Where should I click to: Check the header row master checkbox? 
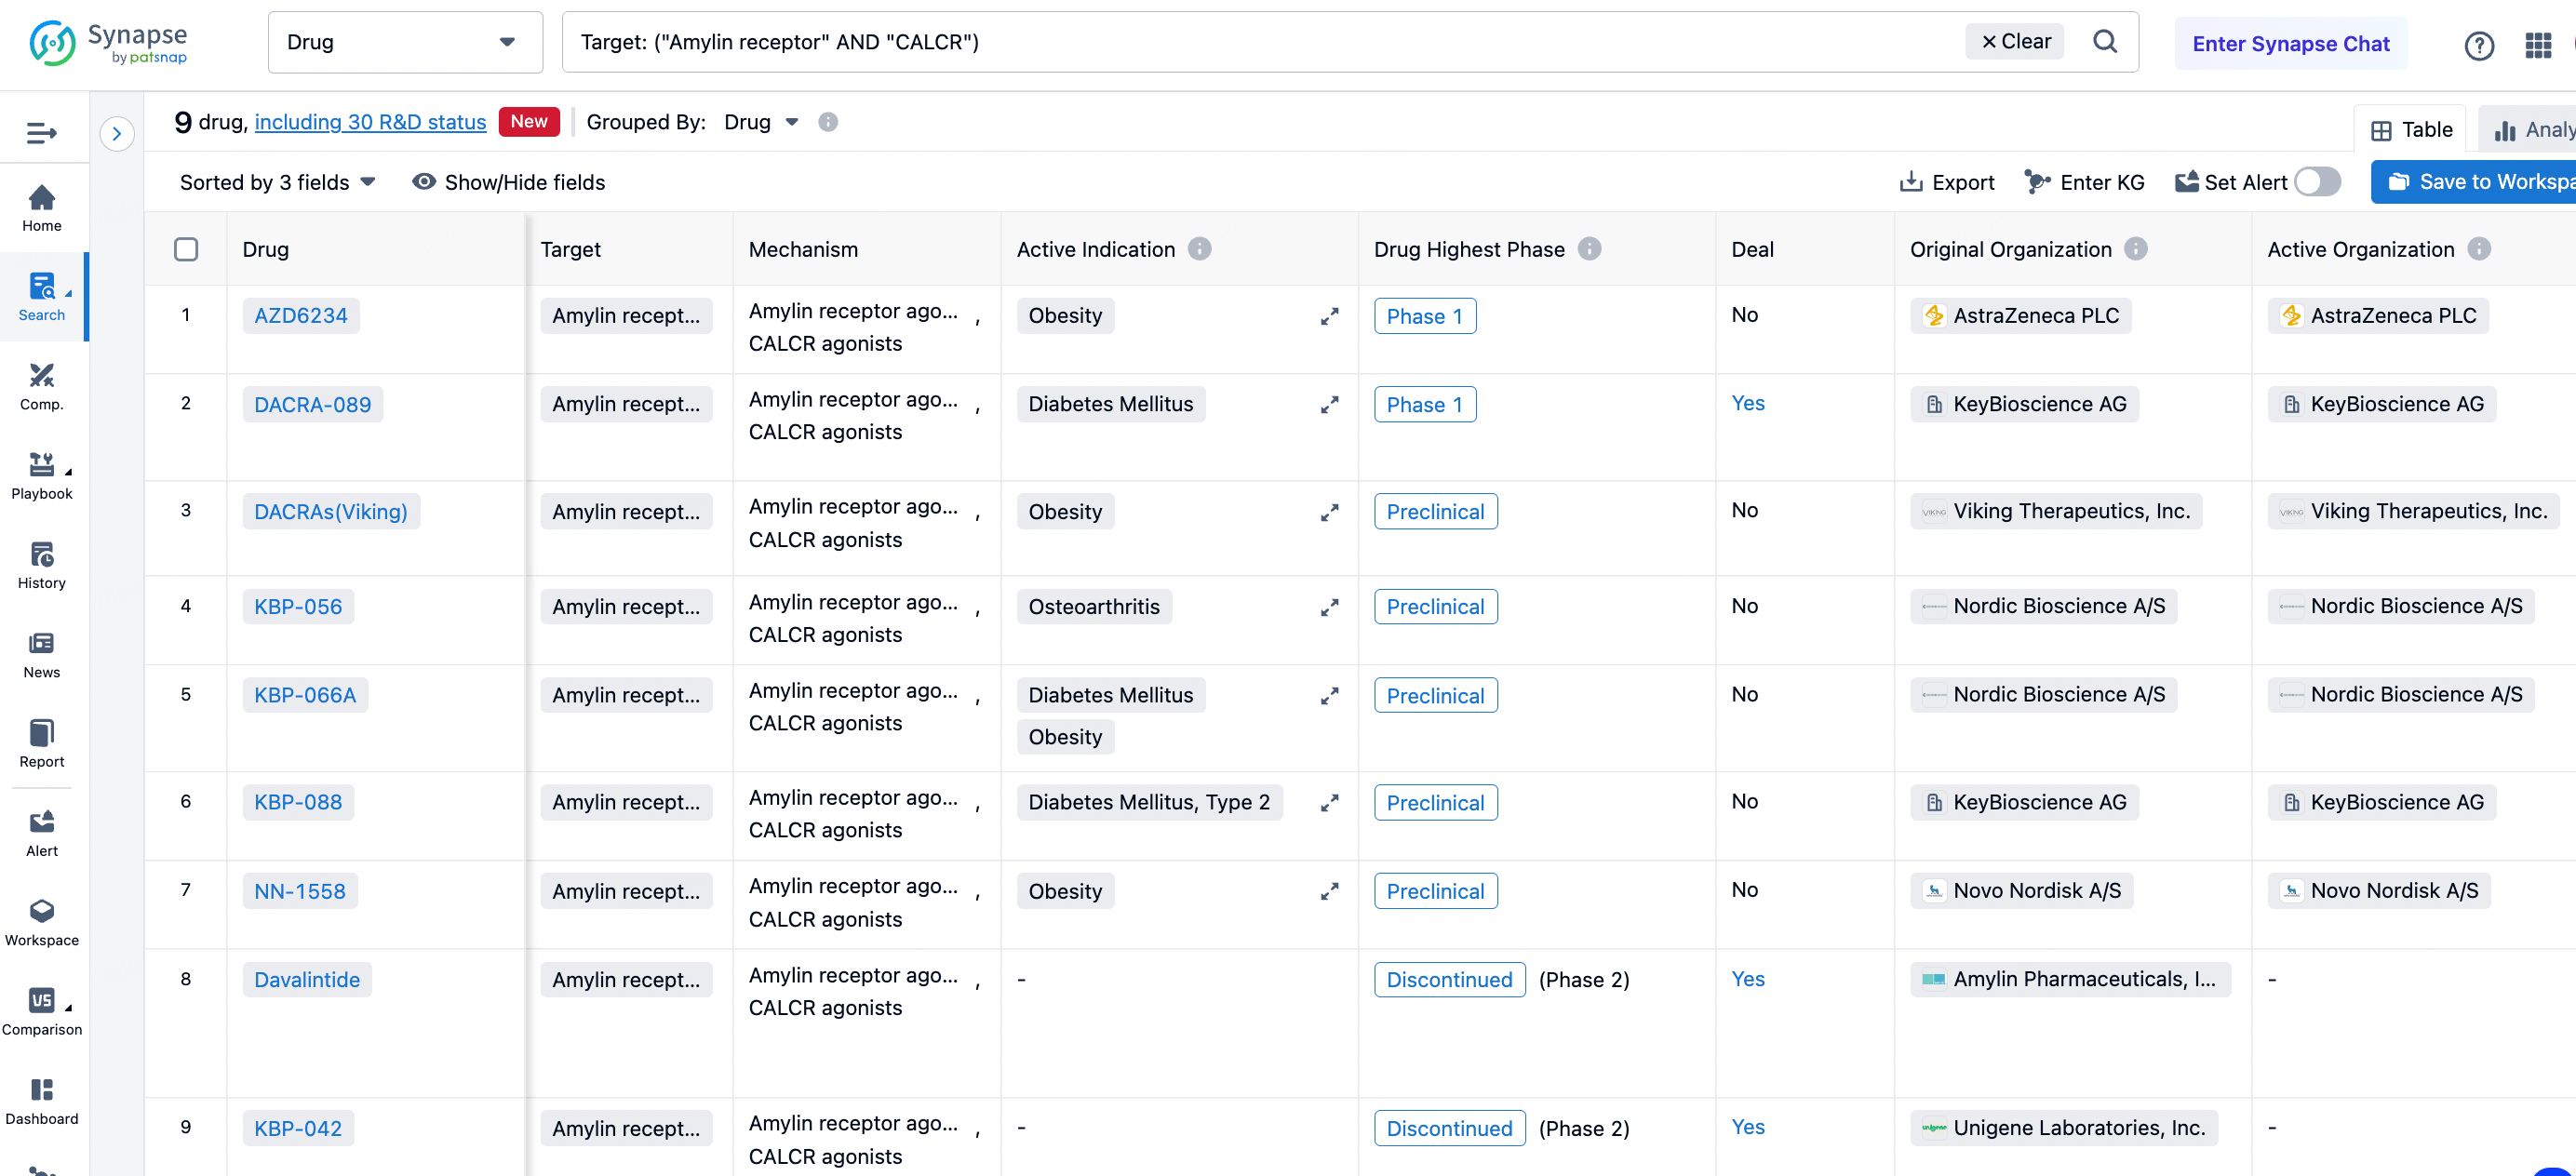tap(187, 249)
